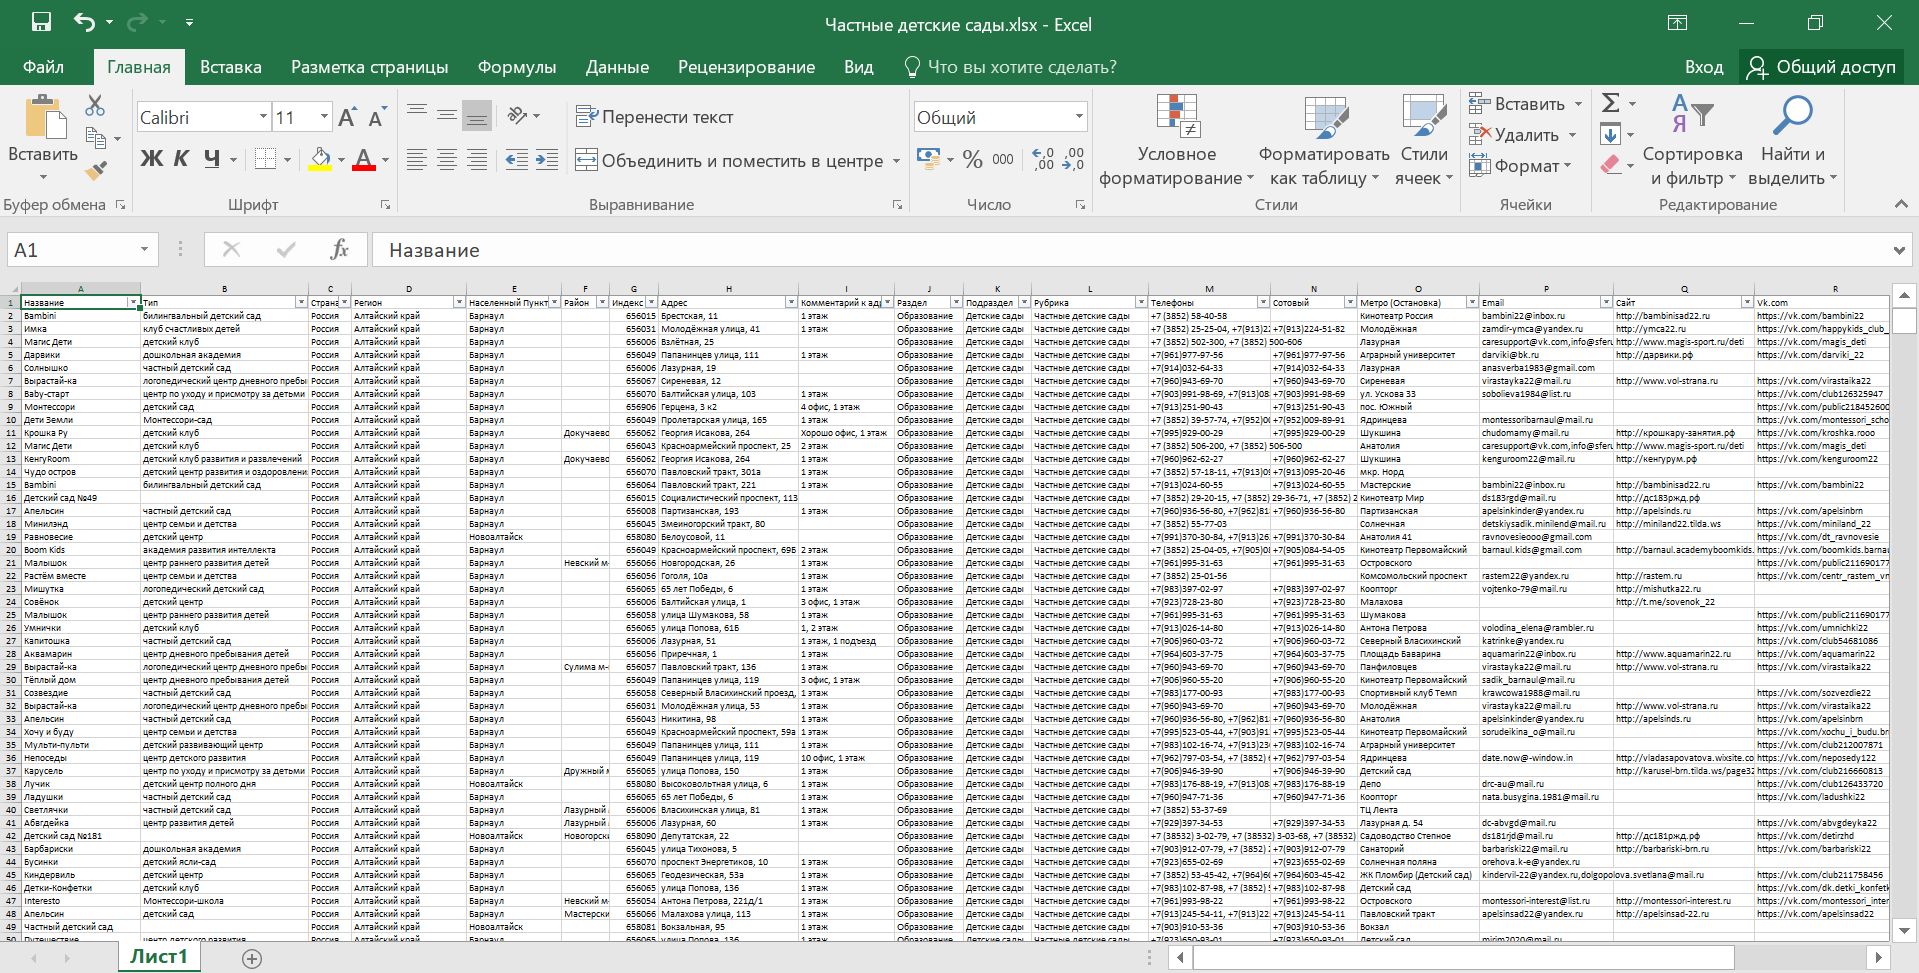1919x973 pixels.
Task: Click the Name Box showing A1
Action: tap(70, 250)
